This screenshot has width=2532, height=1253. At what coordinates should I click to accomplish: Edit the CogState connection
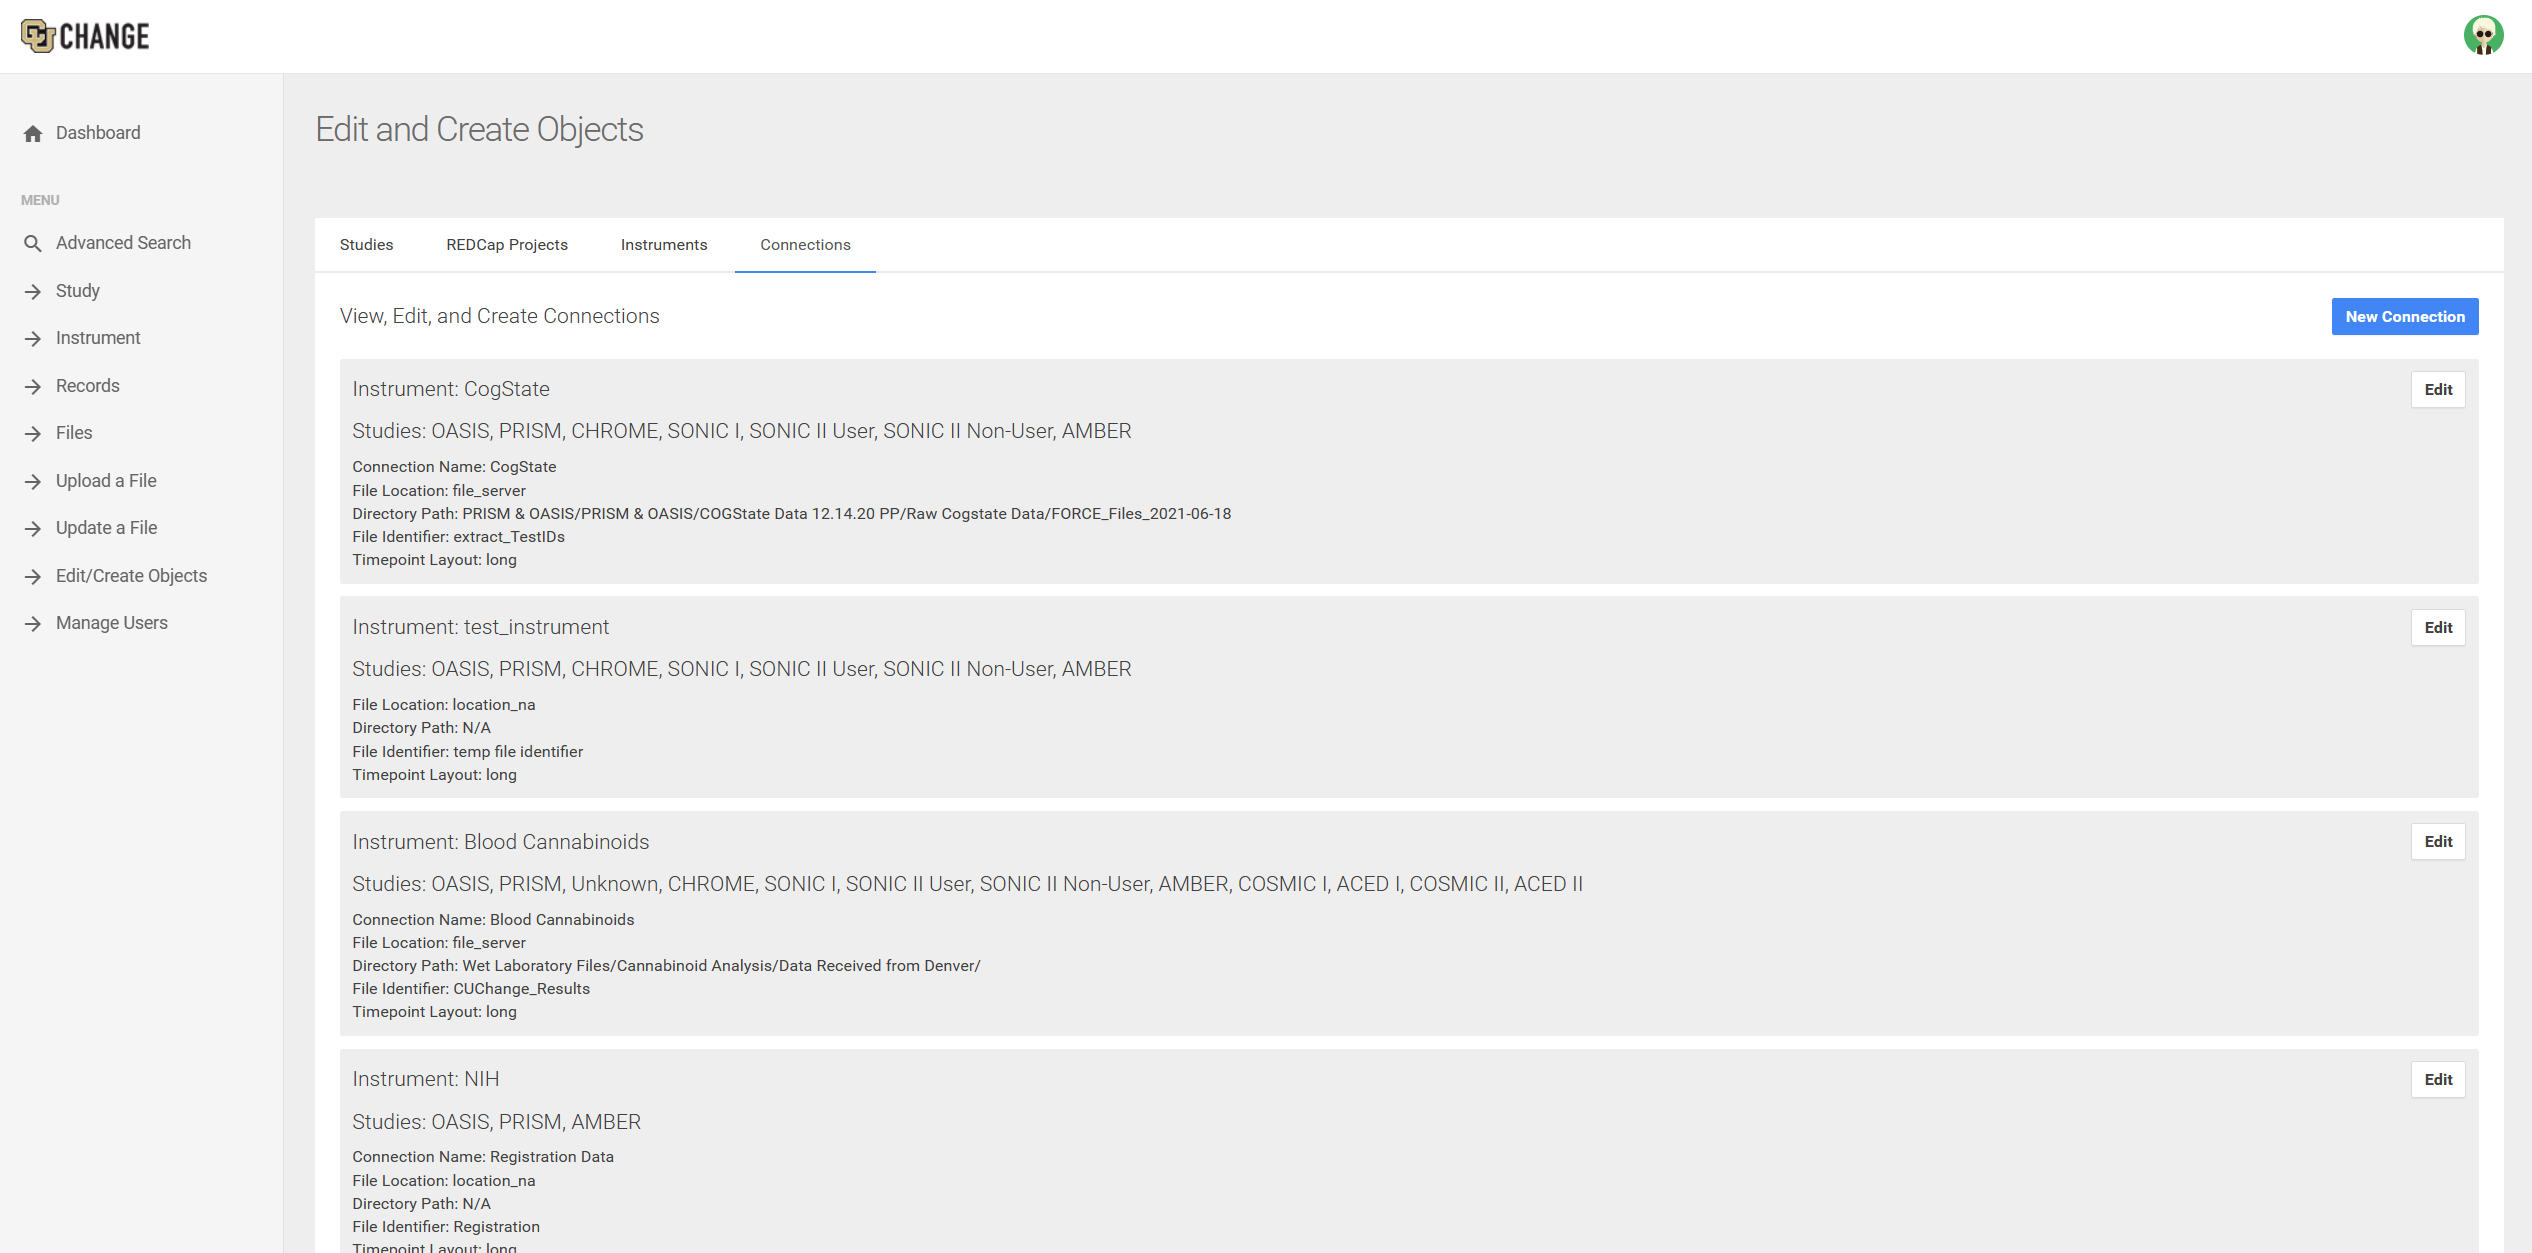tap(2438, 389)
